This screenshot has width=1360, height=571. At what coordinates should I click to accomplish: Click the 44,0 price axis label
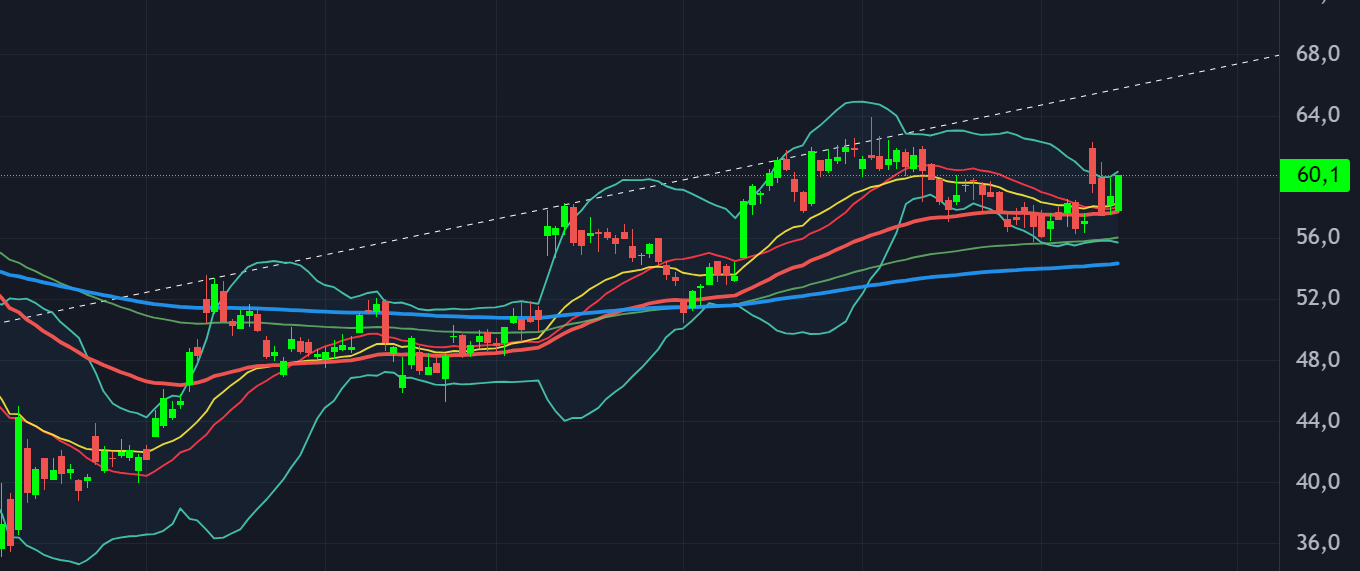click(x=1317, y=421)
